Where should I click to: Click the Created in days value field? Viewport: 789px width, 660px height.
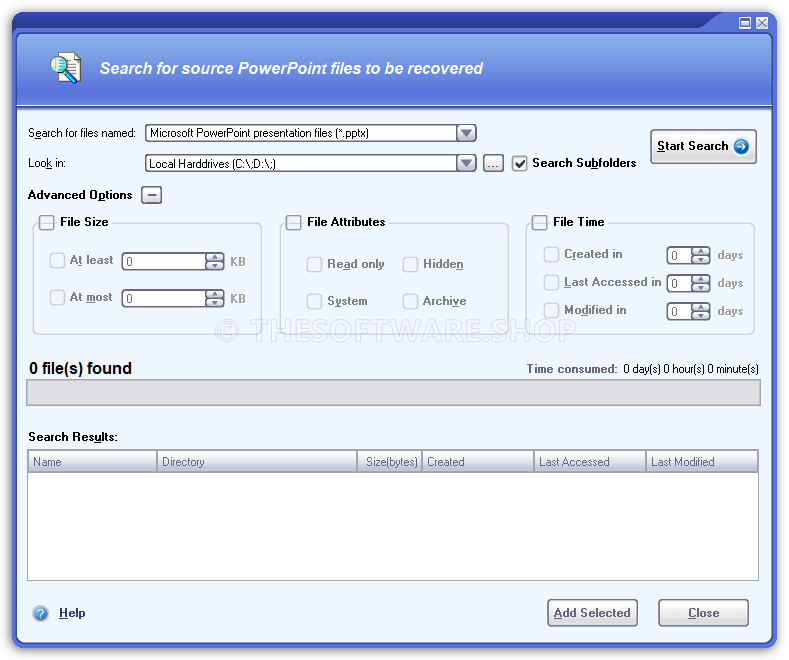pyautogui.click(x=679, y=256)
